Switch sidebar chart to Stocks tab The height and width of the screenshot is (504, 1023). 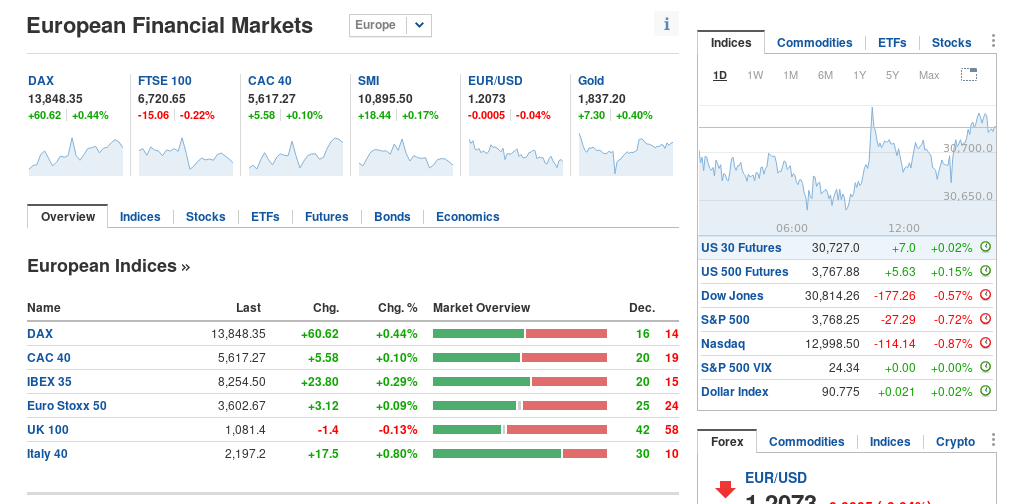point(951,42)
